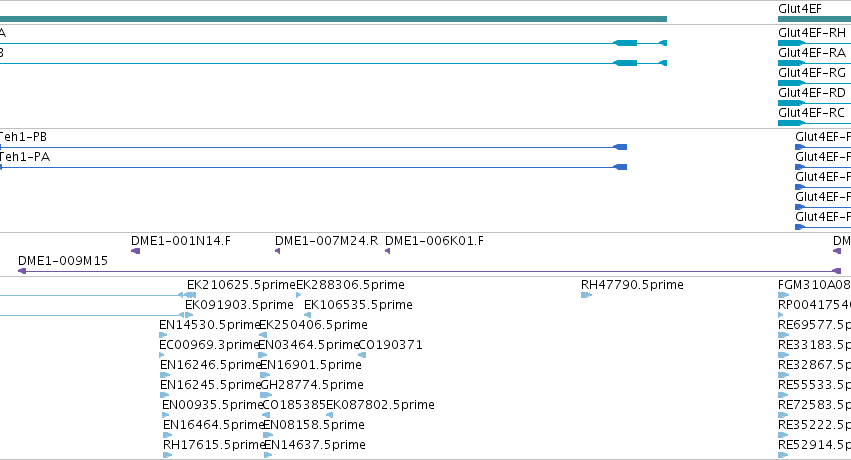851x460 pixels.
Task: Open the CO190371 EST feature
Action: pos(391,345)
